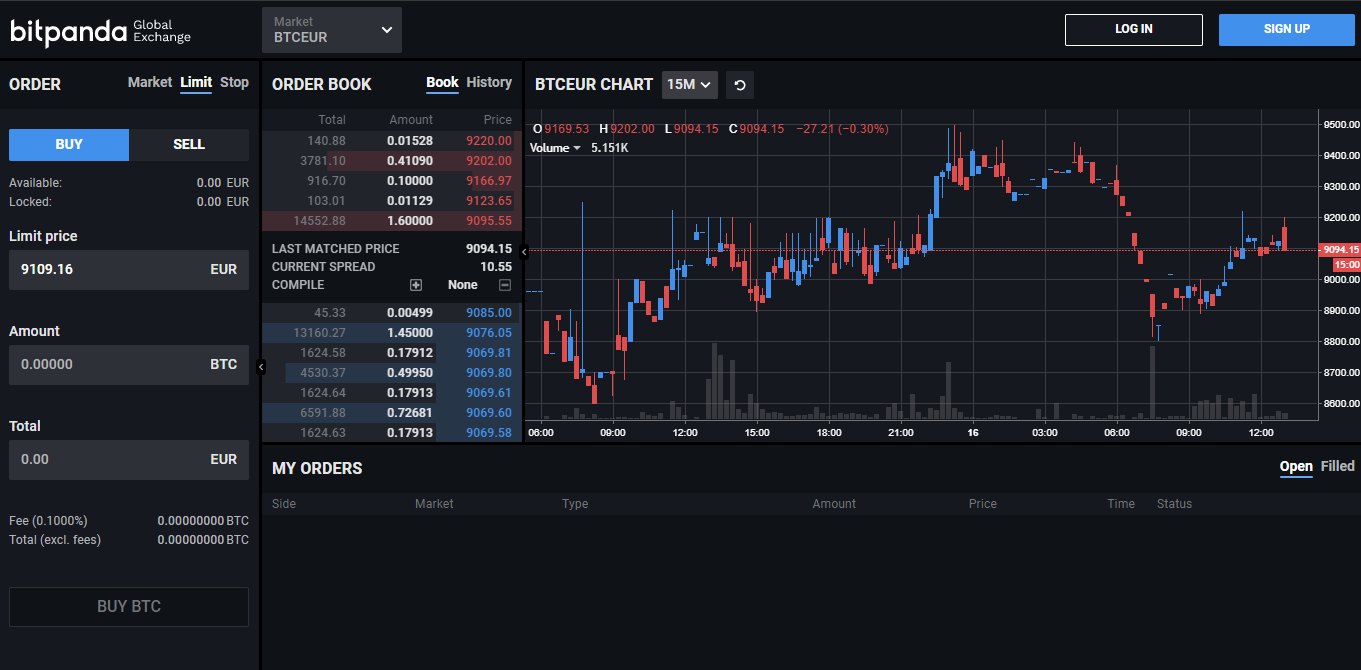
Task: Select ask price 9123.65 in order book
Action: (489, 201)
